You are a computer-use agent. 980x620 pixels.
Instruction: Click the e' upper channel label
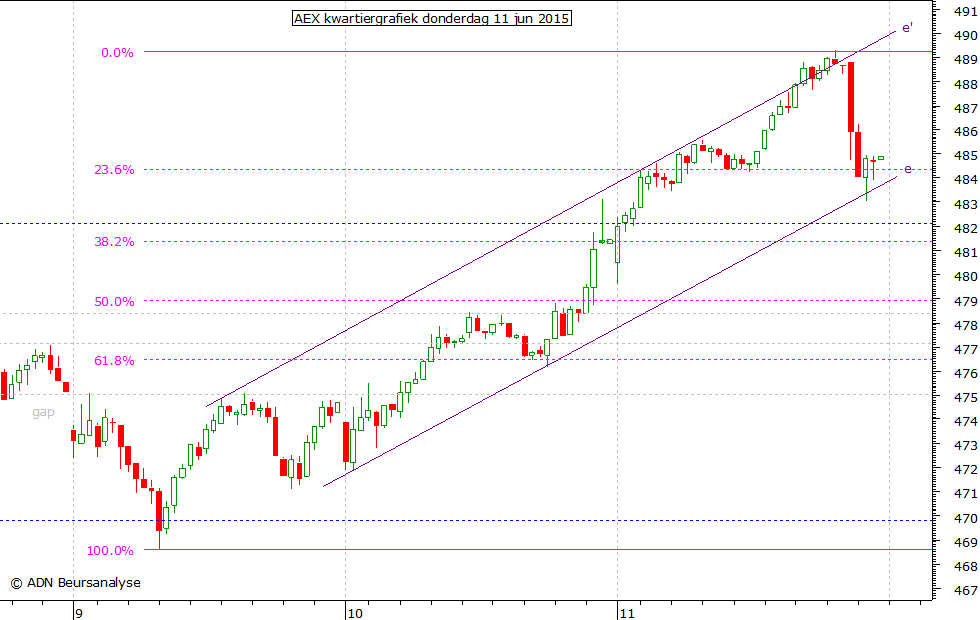907,28
